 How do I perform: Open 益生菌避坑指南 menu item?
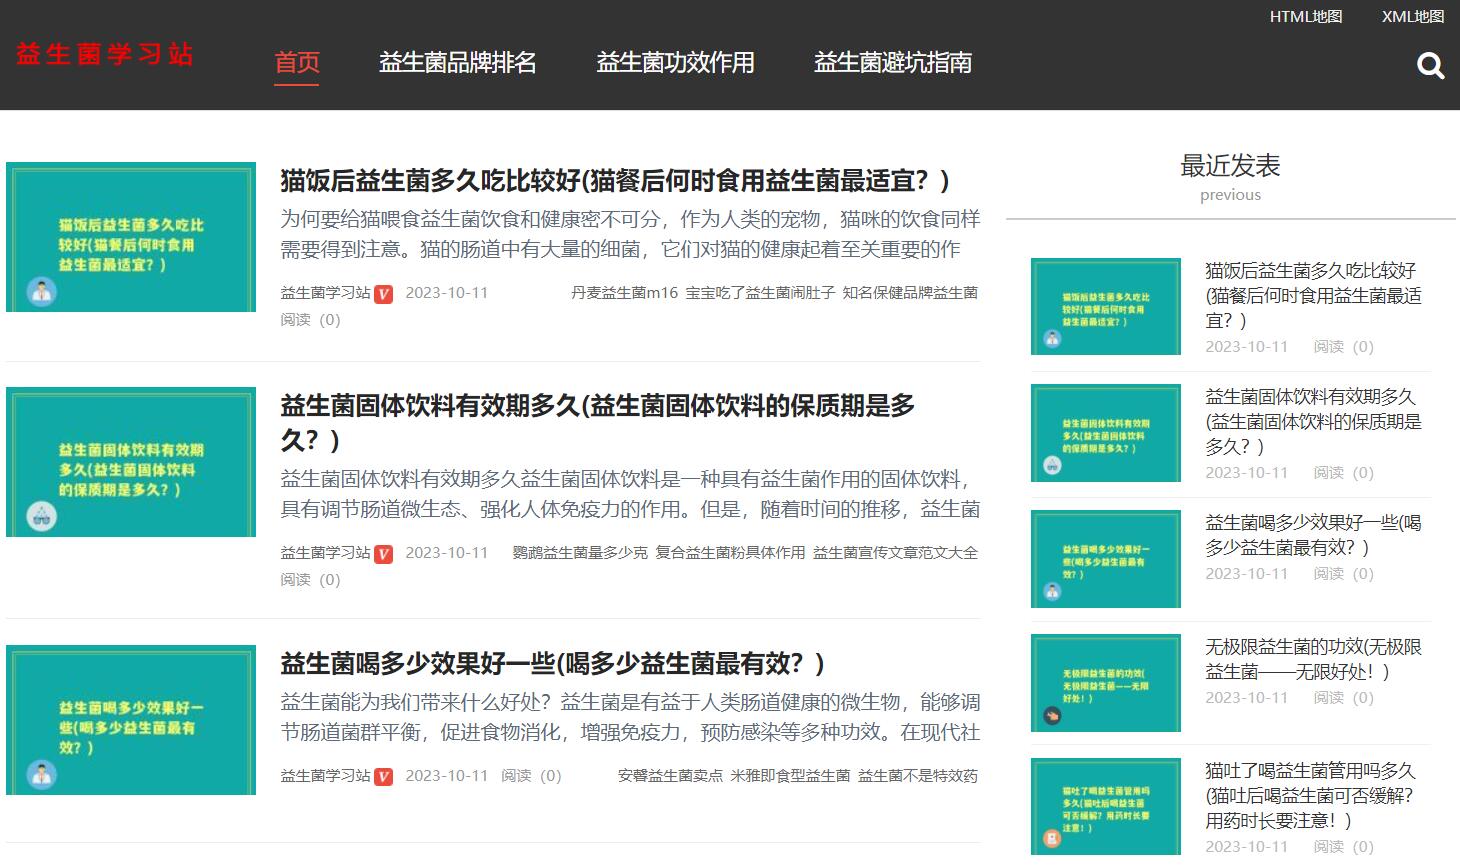pyautogui.click(x=892, y=62)
